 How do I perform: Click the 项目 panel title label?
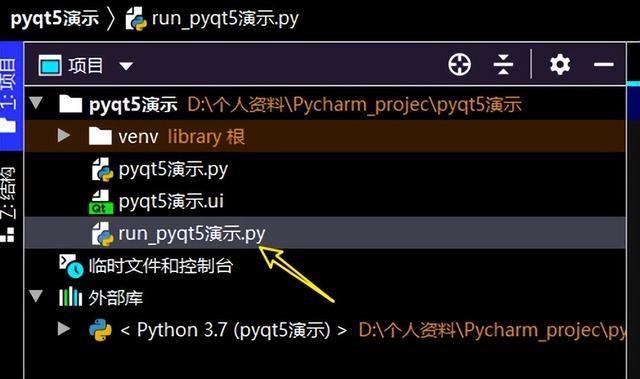(86, 65)
